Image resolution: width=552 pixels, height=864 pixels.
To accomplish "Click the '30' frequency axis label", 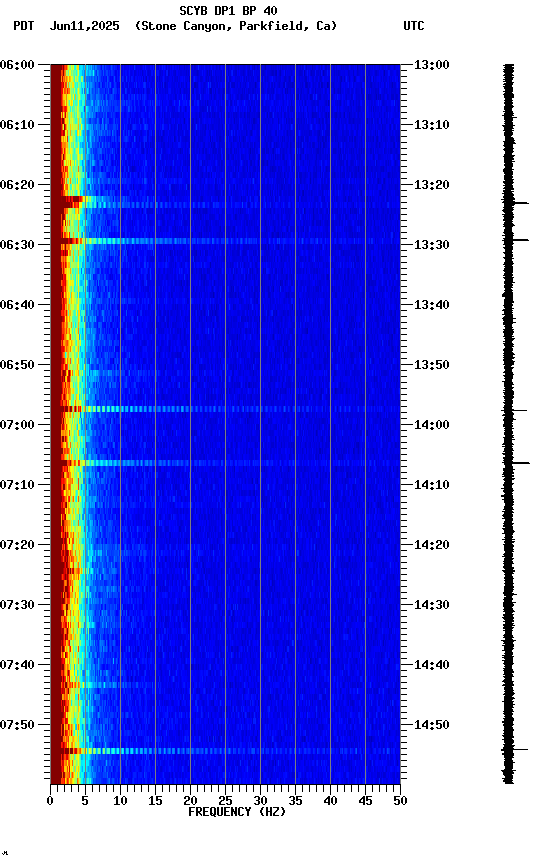I will point(260,801).
